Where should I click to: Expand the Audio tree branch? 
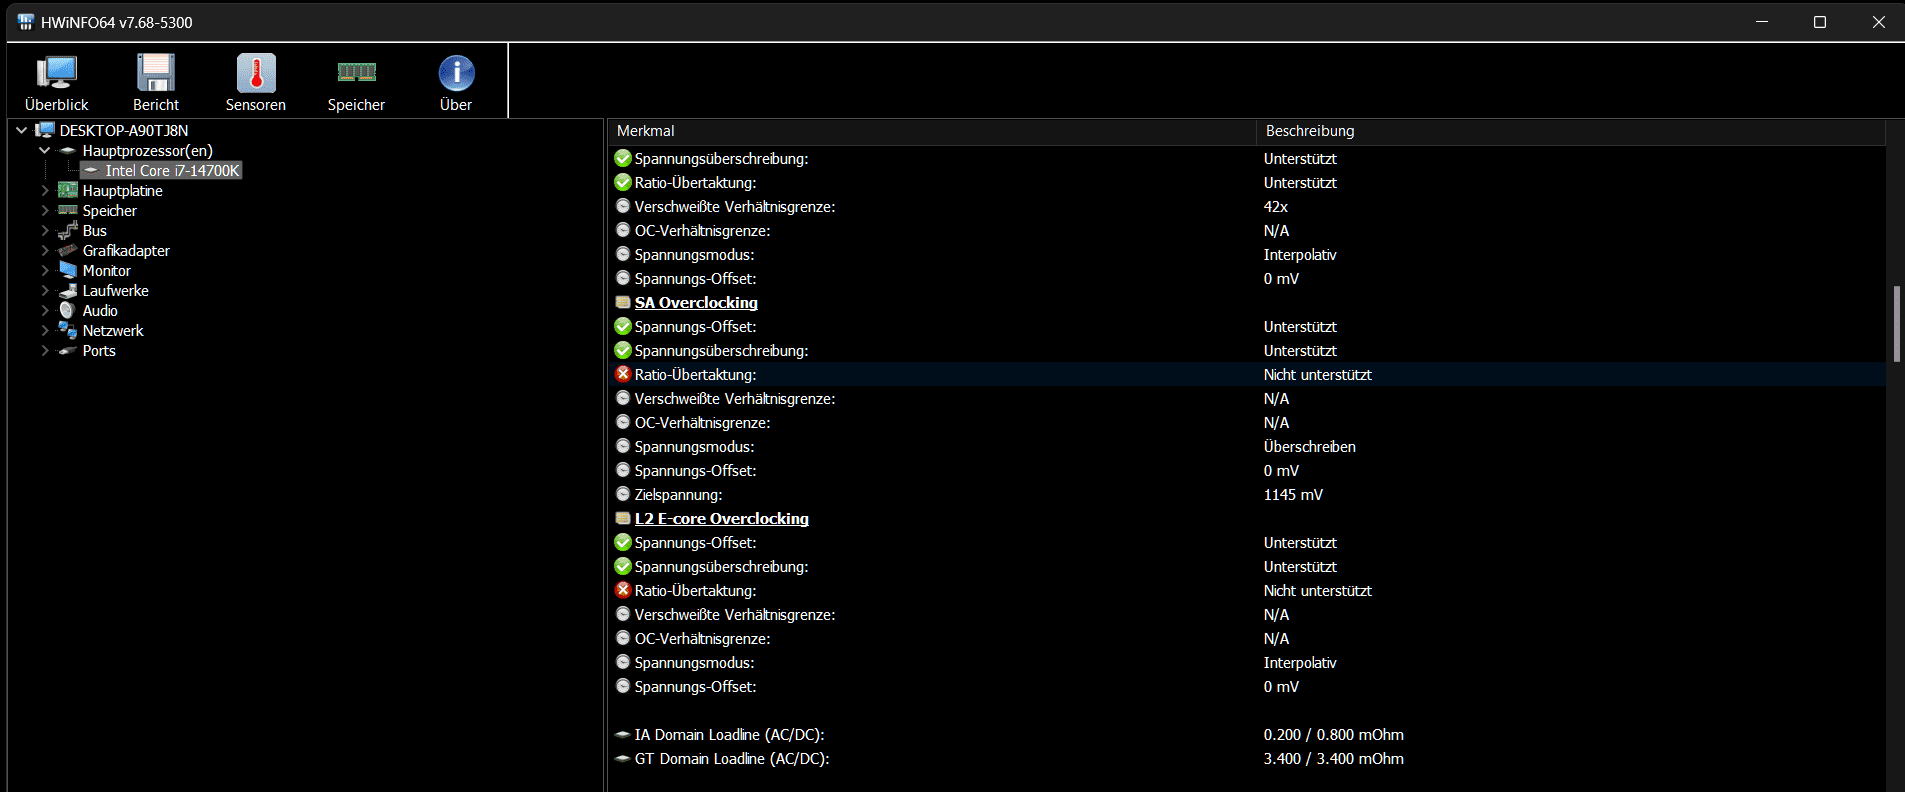[x=44, y=310]
